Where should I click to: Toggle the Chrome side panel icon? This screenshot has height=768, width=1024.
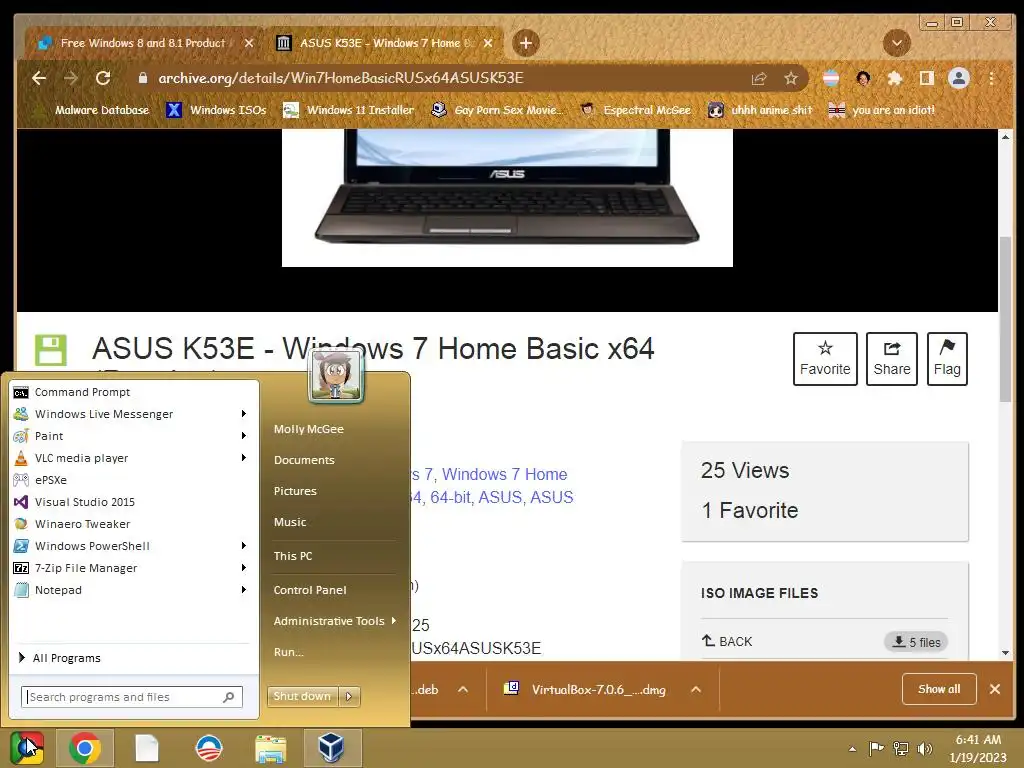[926, 79]
